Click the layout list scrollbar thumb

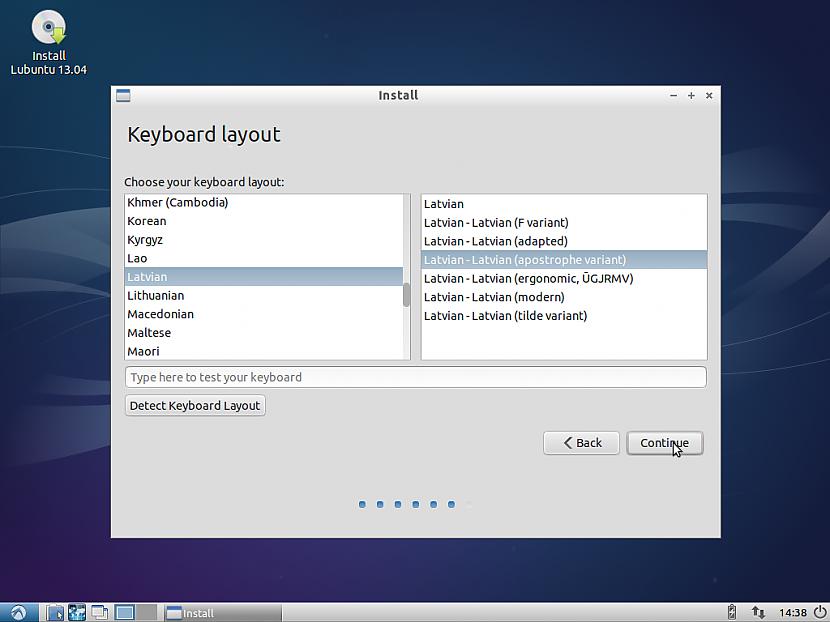click(x=406, y=295)
